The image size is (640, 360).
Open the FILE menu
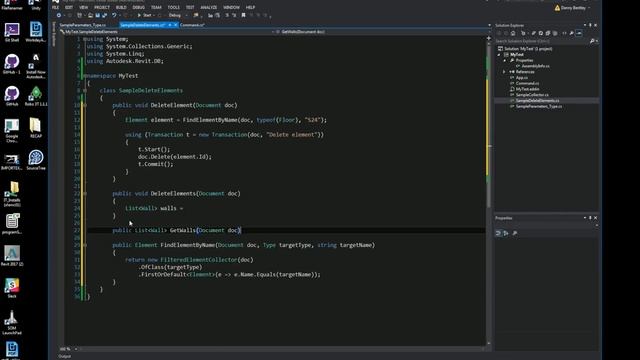56,7
